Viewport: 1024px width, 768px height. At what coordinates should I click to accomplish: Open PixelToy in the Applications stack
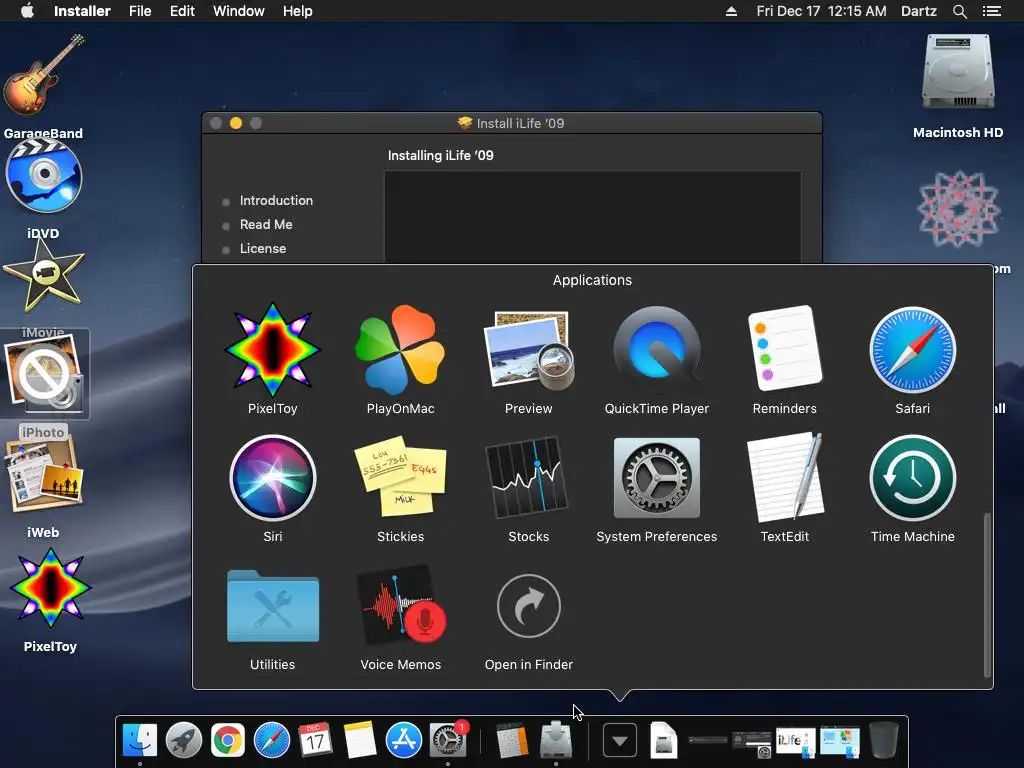tap(272, 351)
